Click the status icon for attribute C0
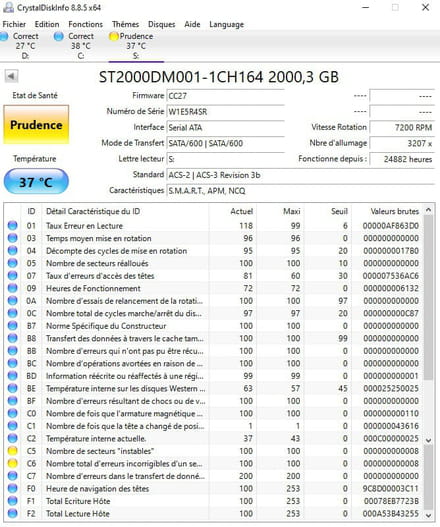The width and height of the screenshot is (440, 527). click(12, 413)
